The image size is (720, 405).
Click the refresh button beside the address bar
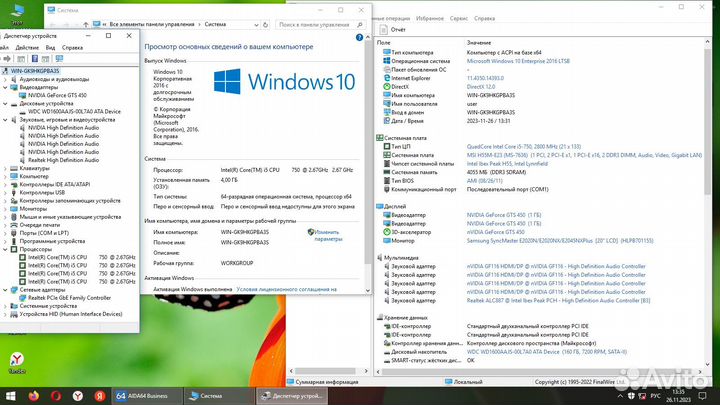265,25
